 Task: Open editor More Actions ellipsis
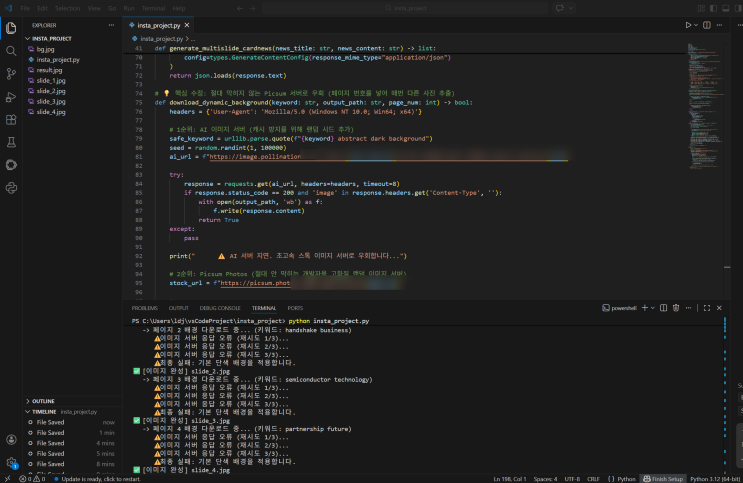coord(719,25)
